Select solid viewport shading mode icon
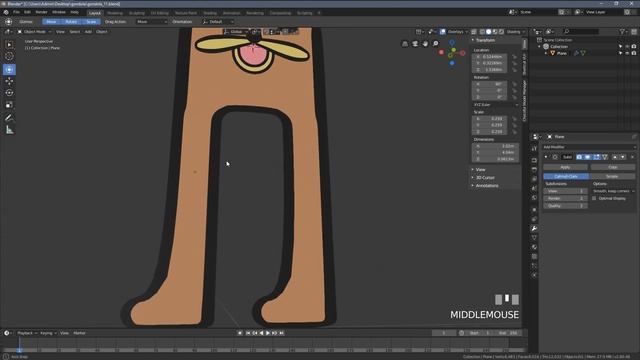640x360 pixels. pyautogui.click(x=489, y=31)
